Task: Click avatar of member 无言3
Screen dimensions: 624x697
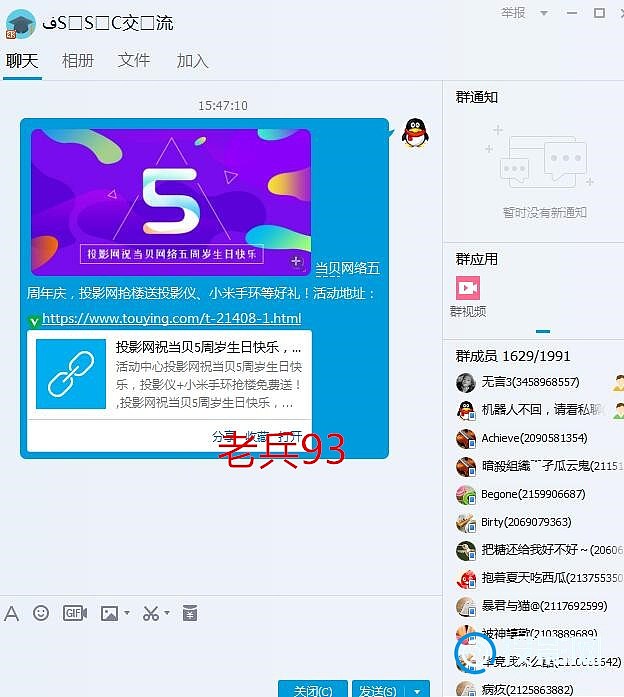Action: tap(466, 382)
